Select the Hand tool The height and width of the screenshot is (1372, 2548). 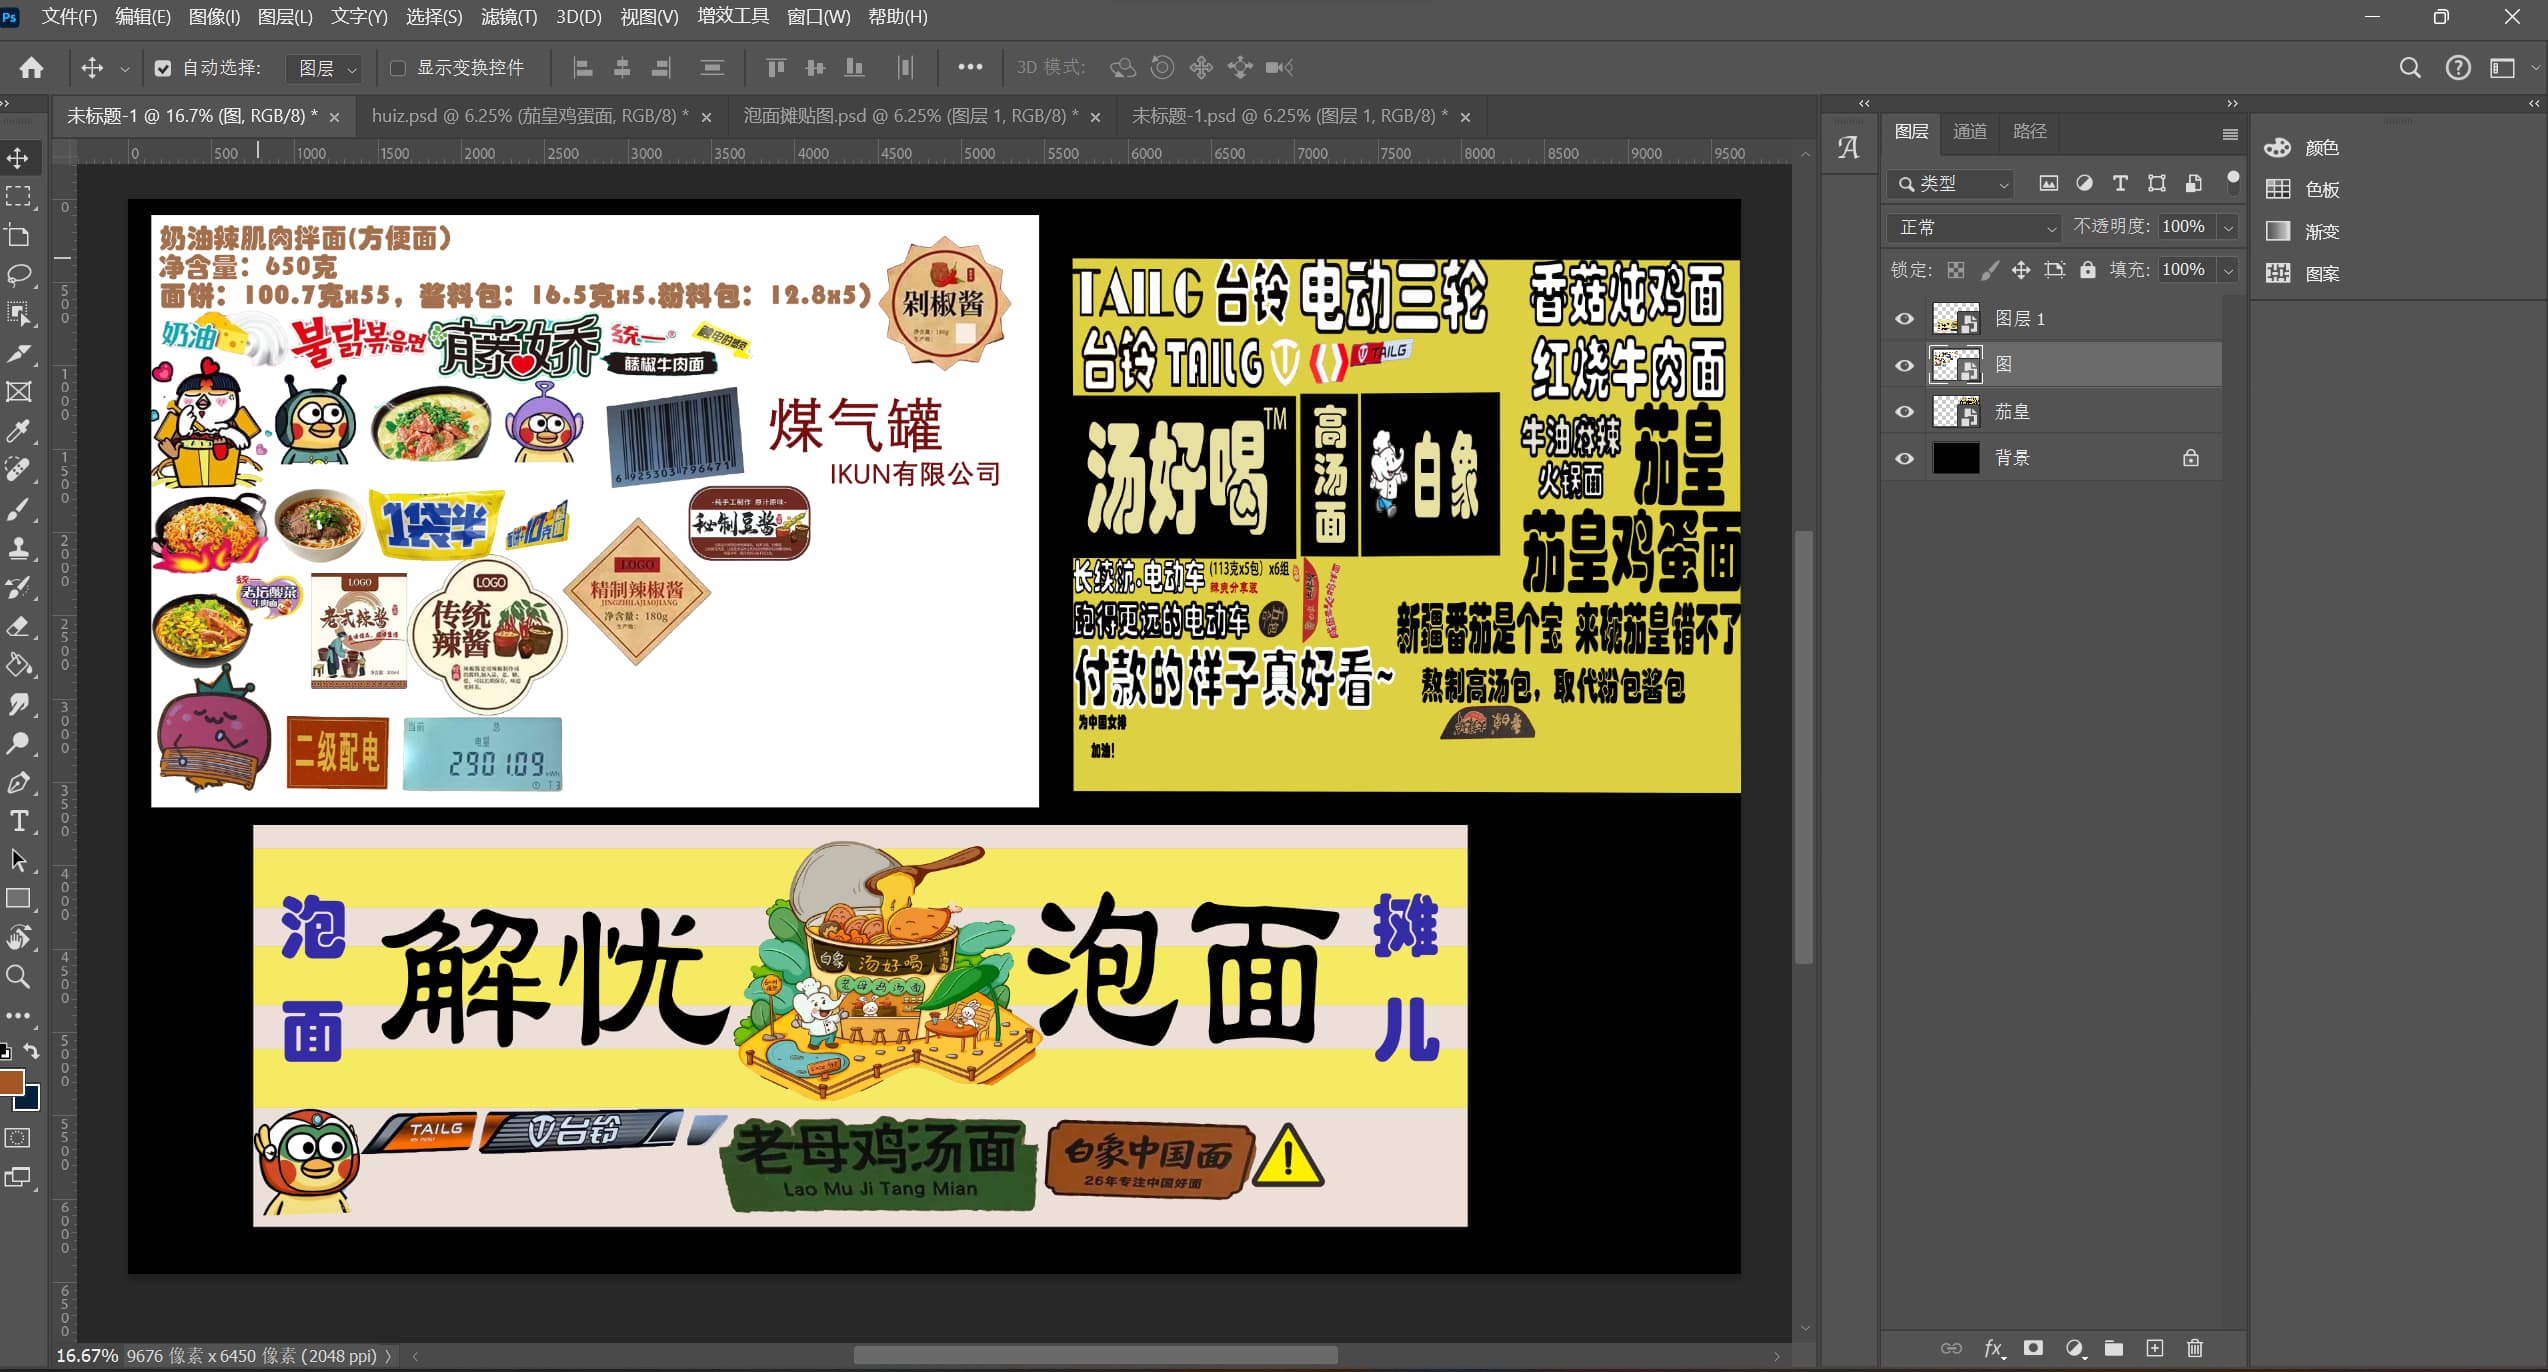point(18,938)
